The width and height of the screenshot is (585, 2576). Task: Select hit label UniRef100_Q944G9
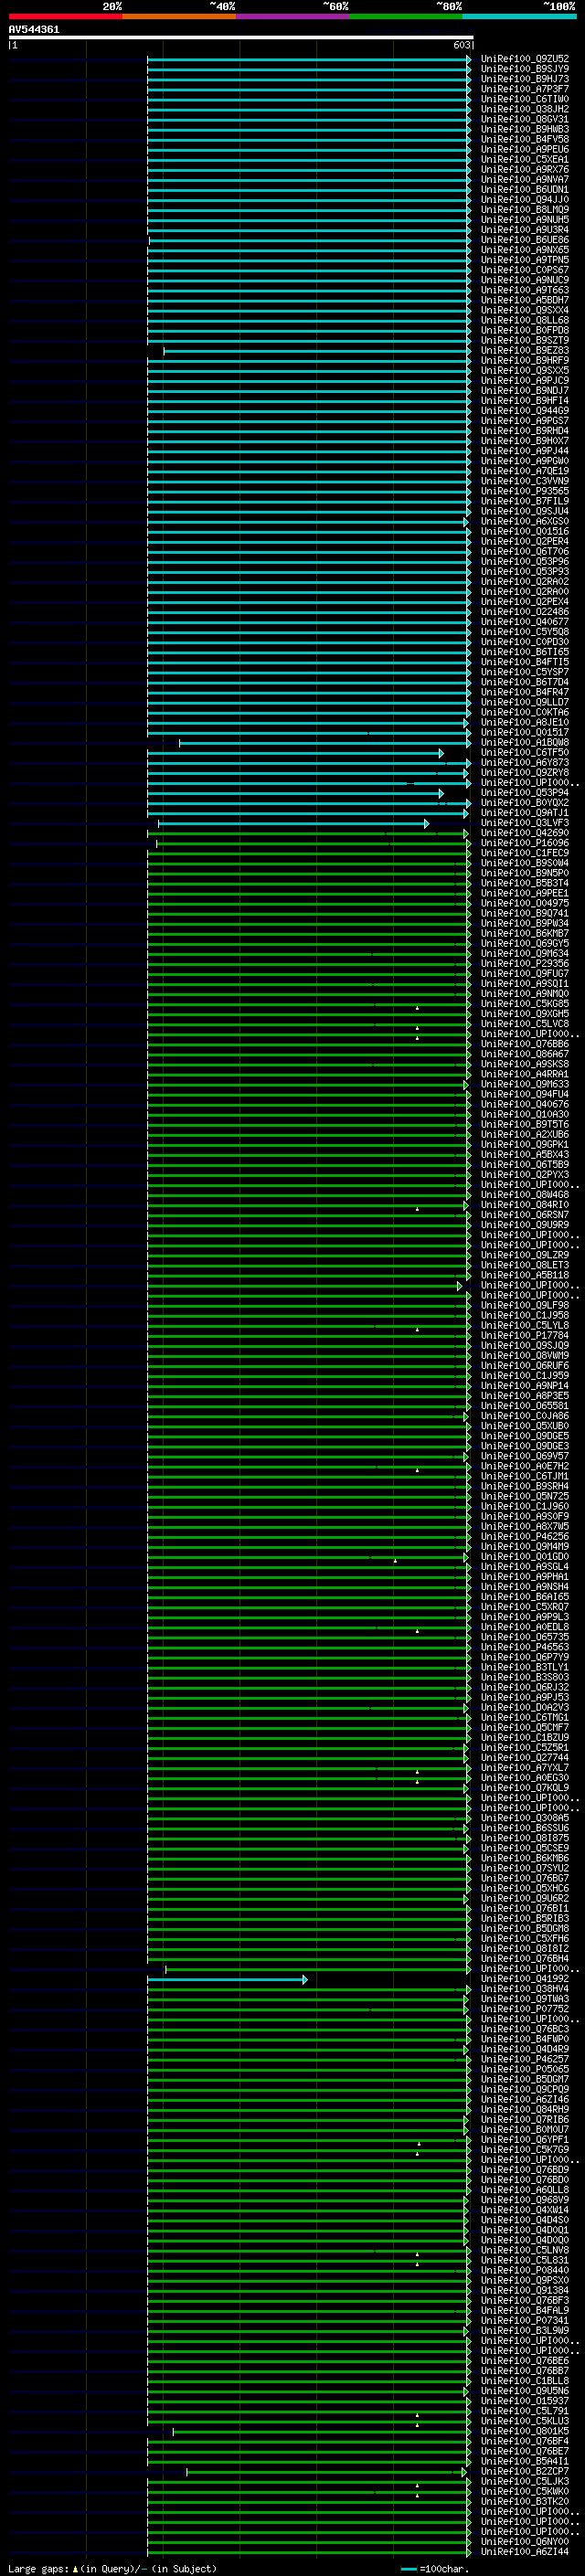click(x=525, y=411)
